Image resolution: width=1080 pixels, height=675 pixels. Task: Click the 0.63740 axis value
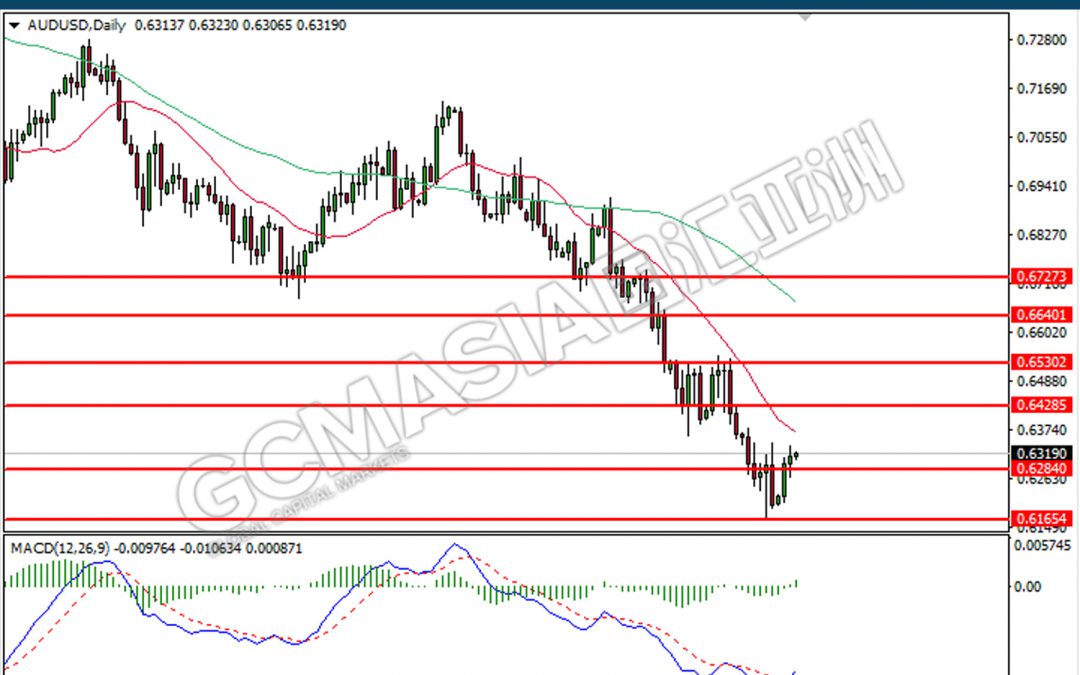pos(1041,430)
